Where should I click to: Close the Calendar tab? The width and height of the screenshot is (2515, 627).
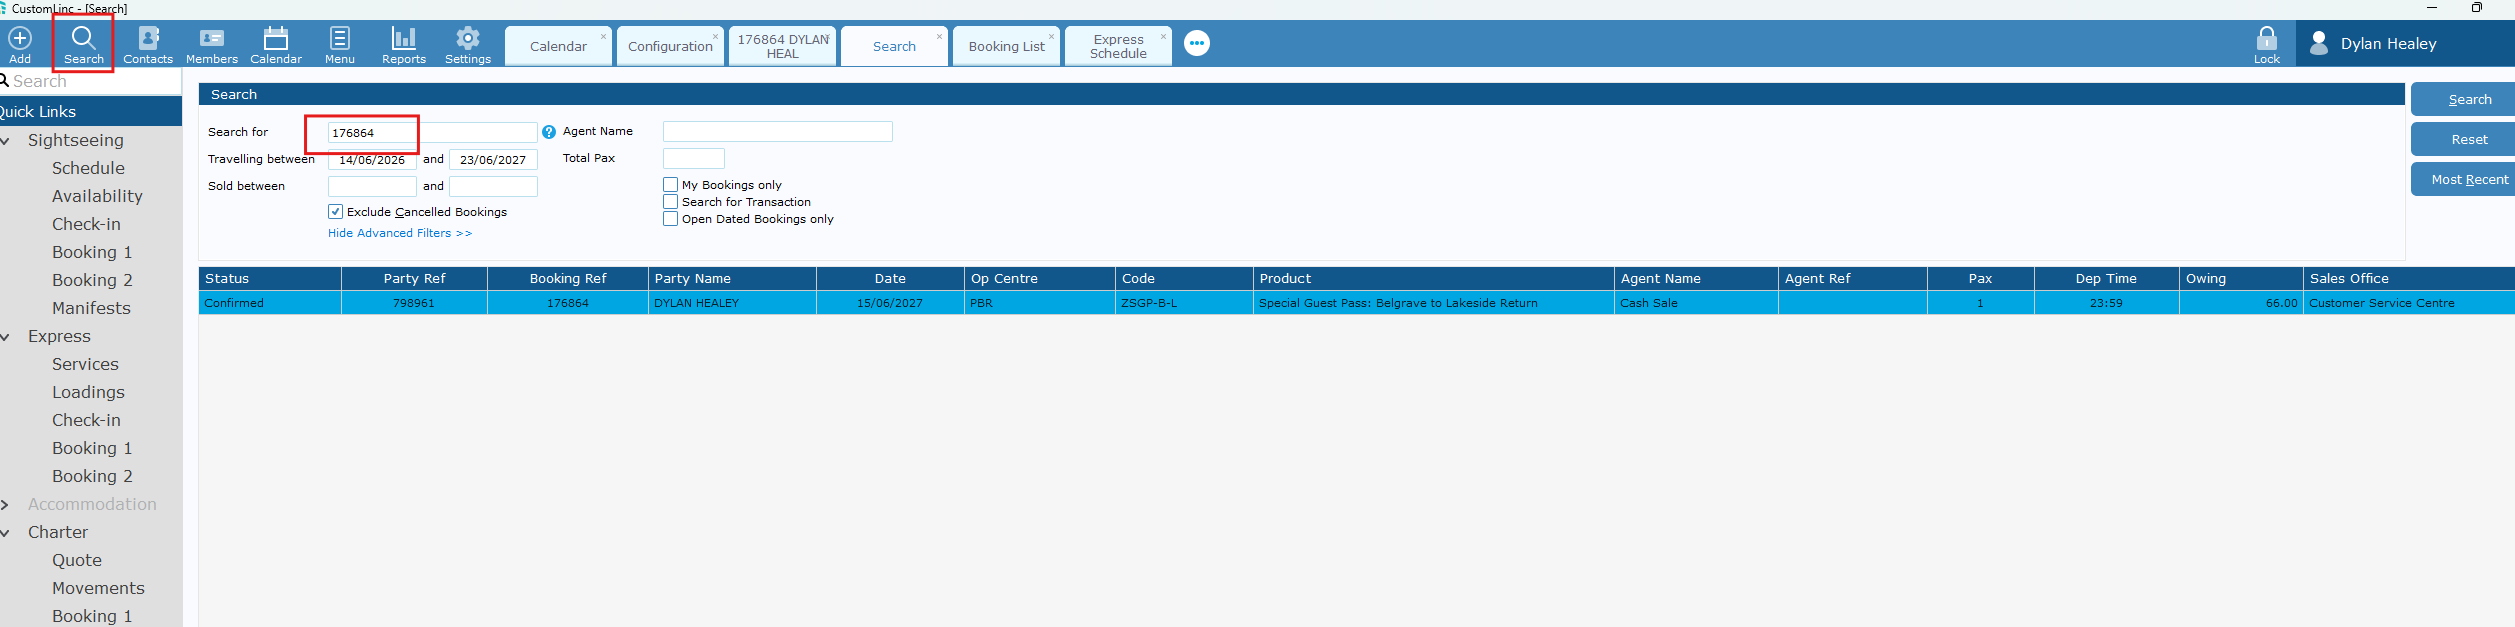point(603,37)
